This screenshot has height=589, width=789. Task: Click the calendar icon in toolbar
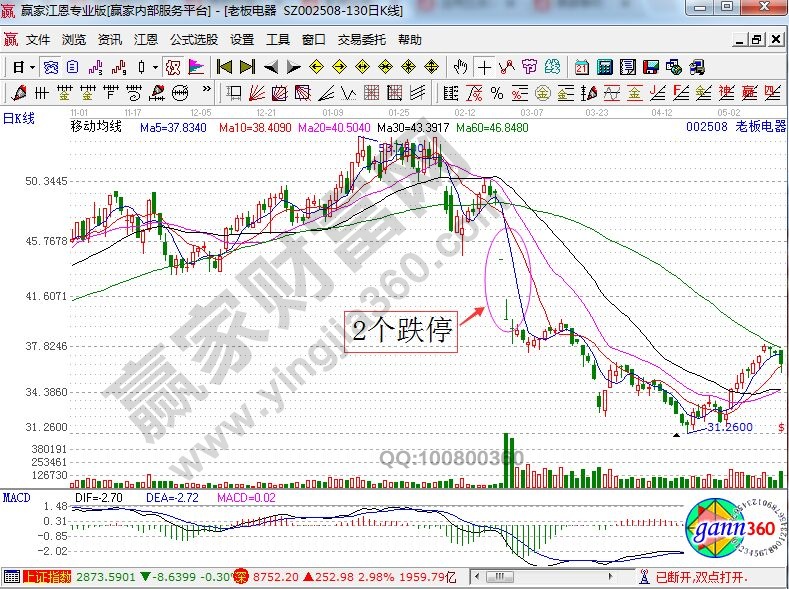click(x=582, y=67)
